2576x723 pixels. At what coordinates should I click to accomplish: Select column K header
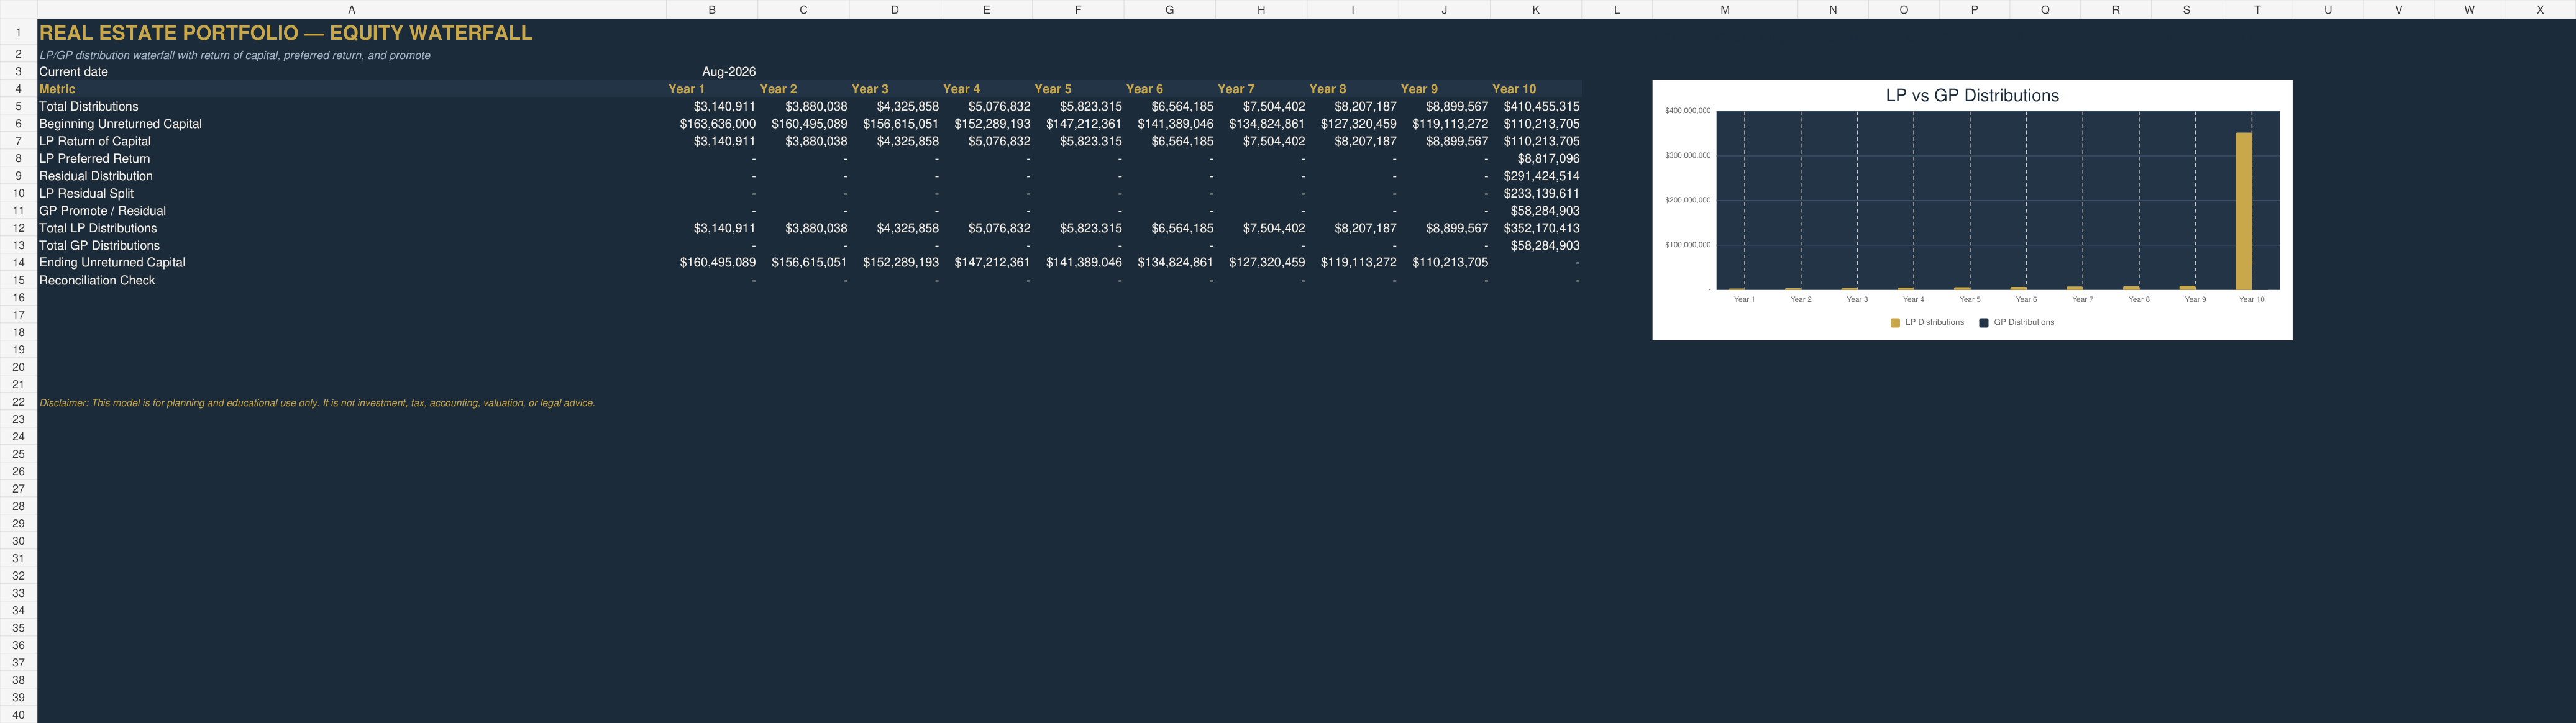point(1535,9)
